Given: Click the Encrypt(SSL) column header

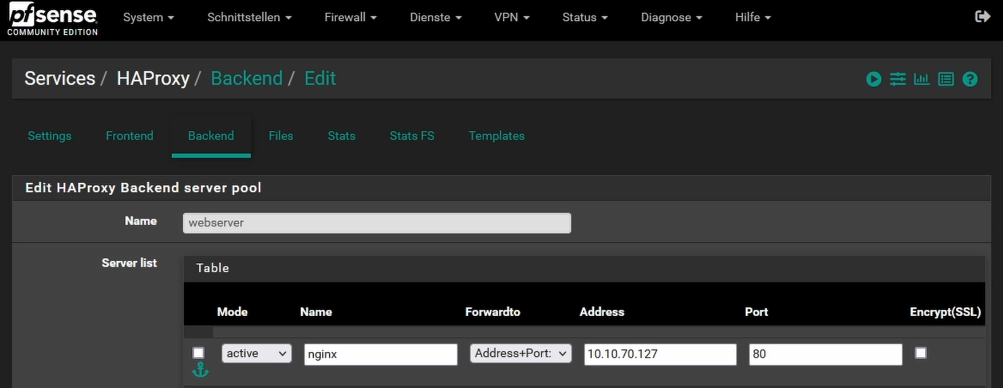Looking at the screenshot, I should (x=945, y=312).
